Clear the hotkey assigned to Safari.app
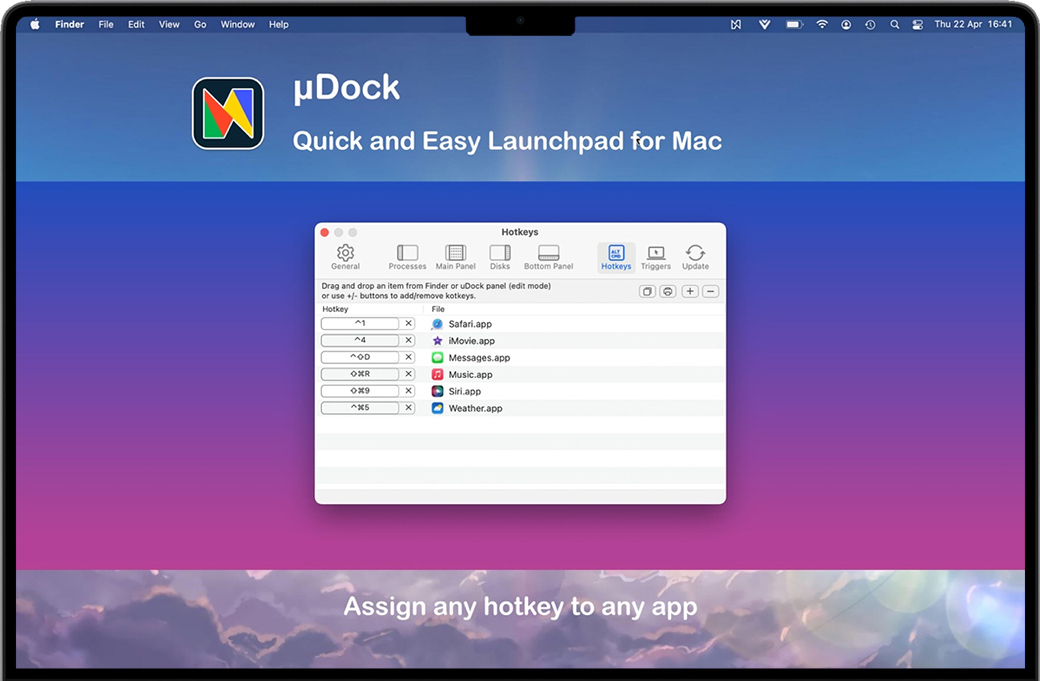Image resolution: width=1040 pixels, height=681 pixels. click(408, 324)
